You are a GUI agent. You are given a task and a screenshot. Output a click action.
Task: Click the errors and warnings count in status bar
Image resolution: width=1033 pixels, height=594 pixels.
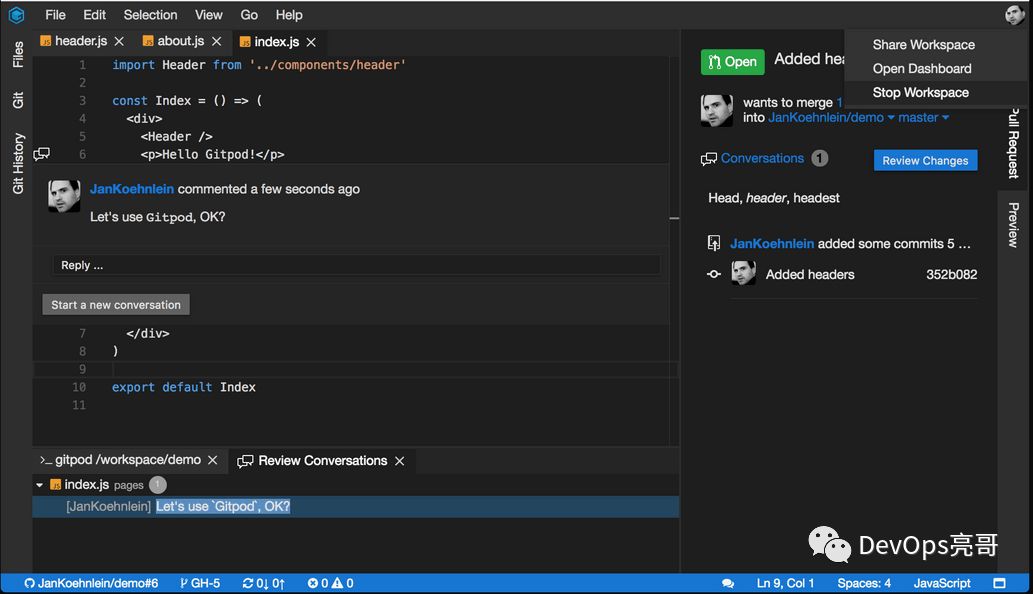330,583
